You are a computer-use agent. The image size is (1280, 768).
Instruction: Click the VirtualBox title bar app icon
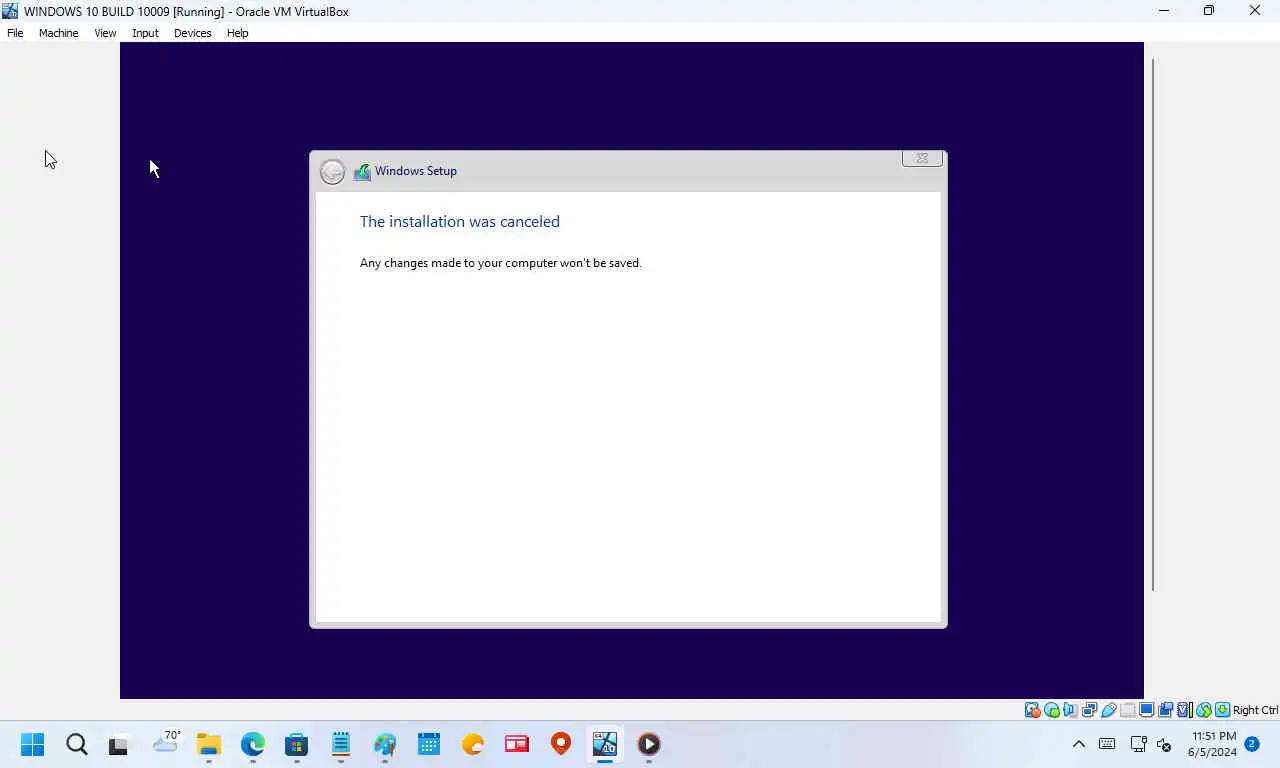coord(11,11)
